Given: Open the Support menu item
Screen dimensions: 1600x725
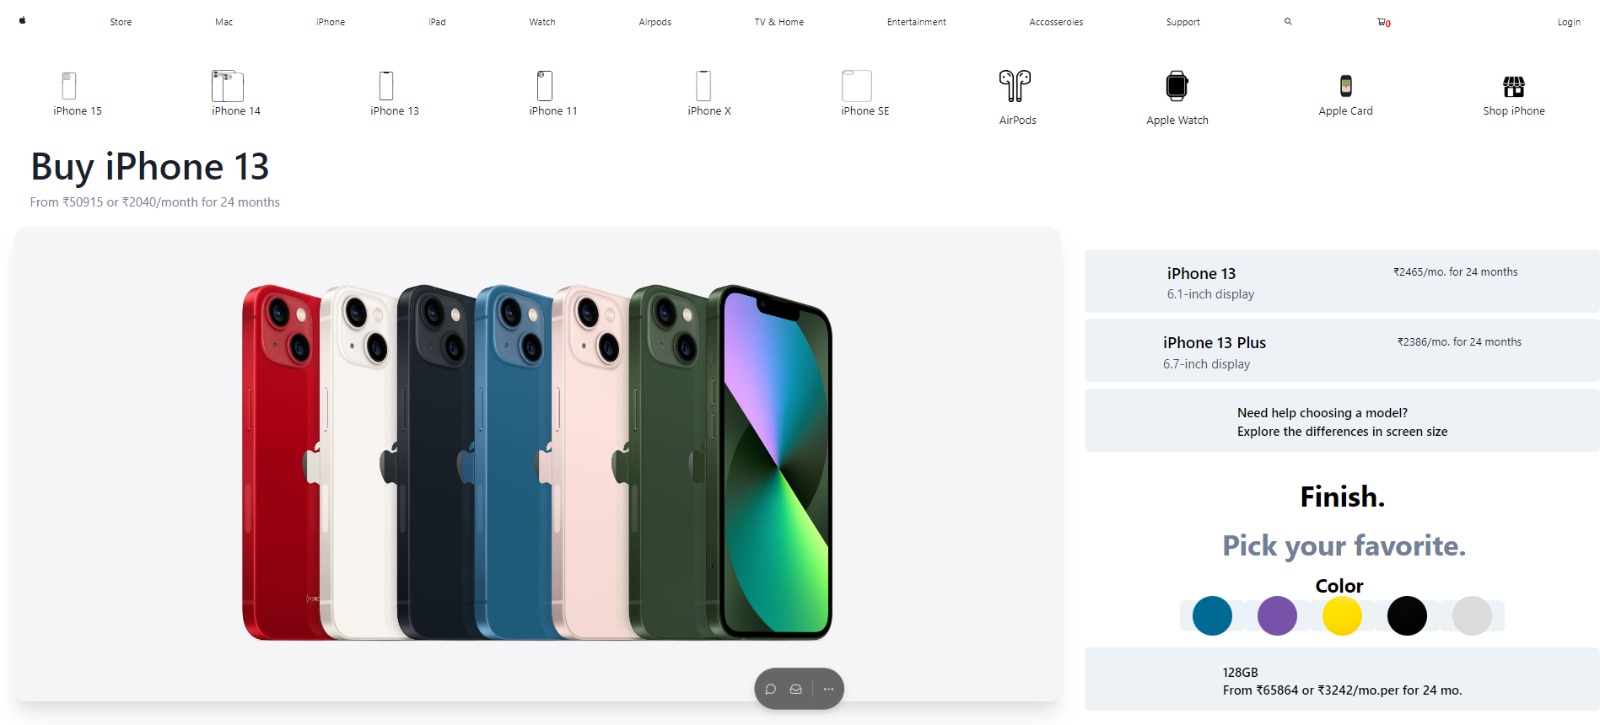Looking at the screenshot, I should point(1183,22).
